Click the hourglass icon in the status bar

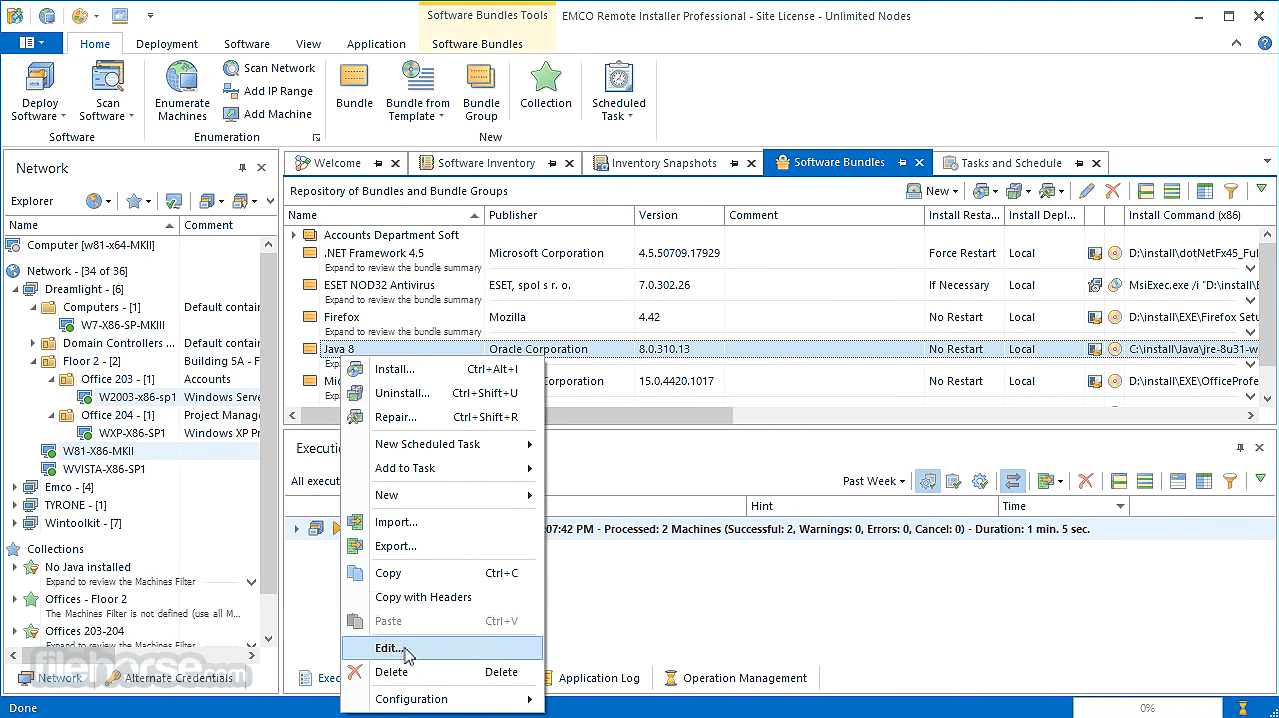(x=1243, y=708)
